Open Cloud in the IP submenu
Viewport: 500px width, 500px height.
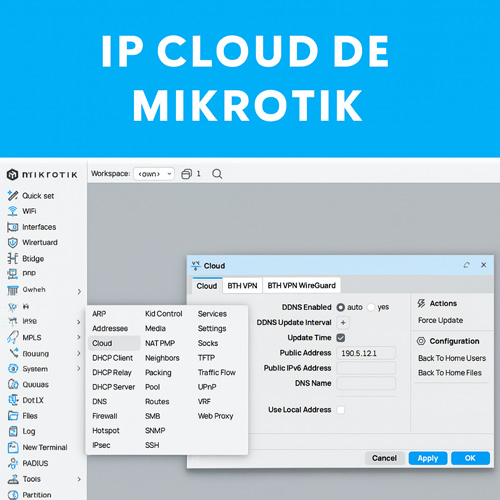(x=114, y=343)
